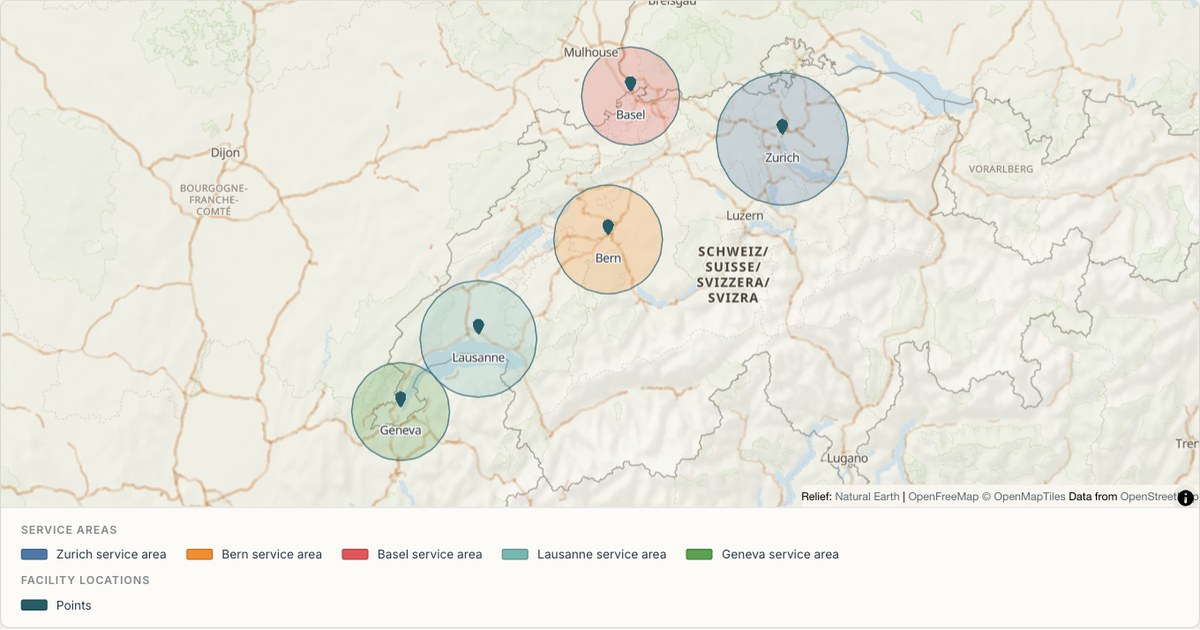Click the Geneva city label on map
The height and width of the screenshot is (630, 1200).
click(400, 430)
